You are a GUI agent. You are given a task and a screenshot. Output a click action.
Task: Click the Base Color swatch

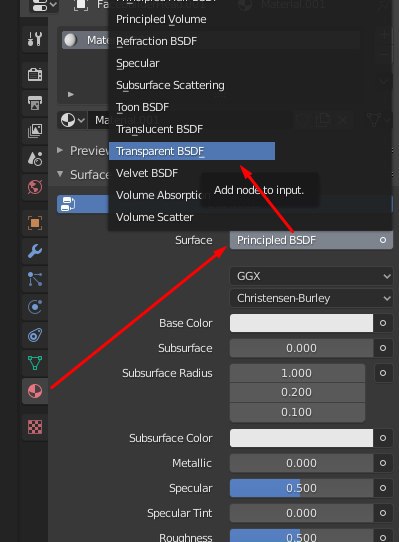(301, 323)
